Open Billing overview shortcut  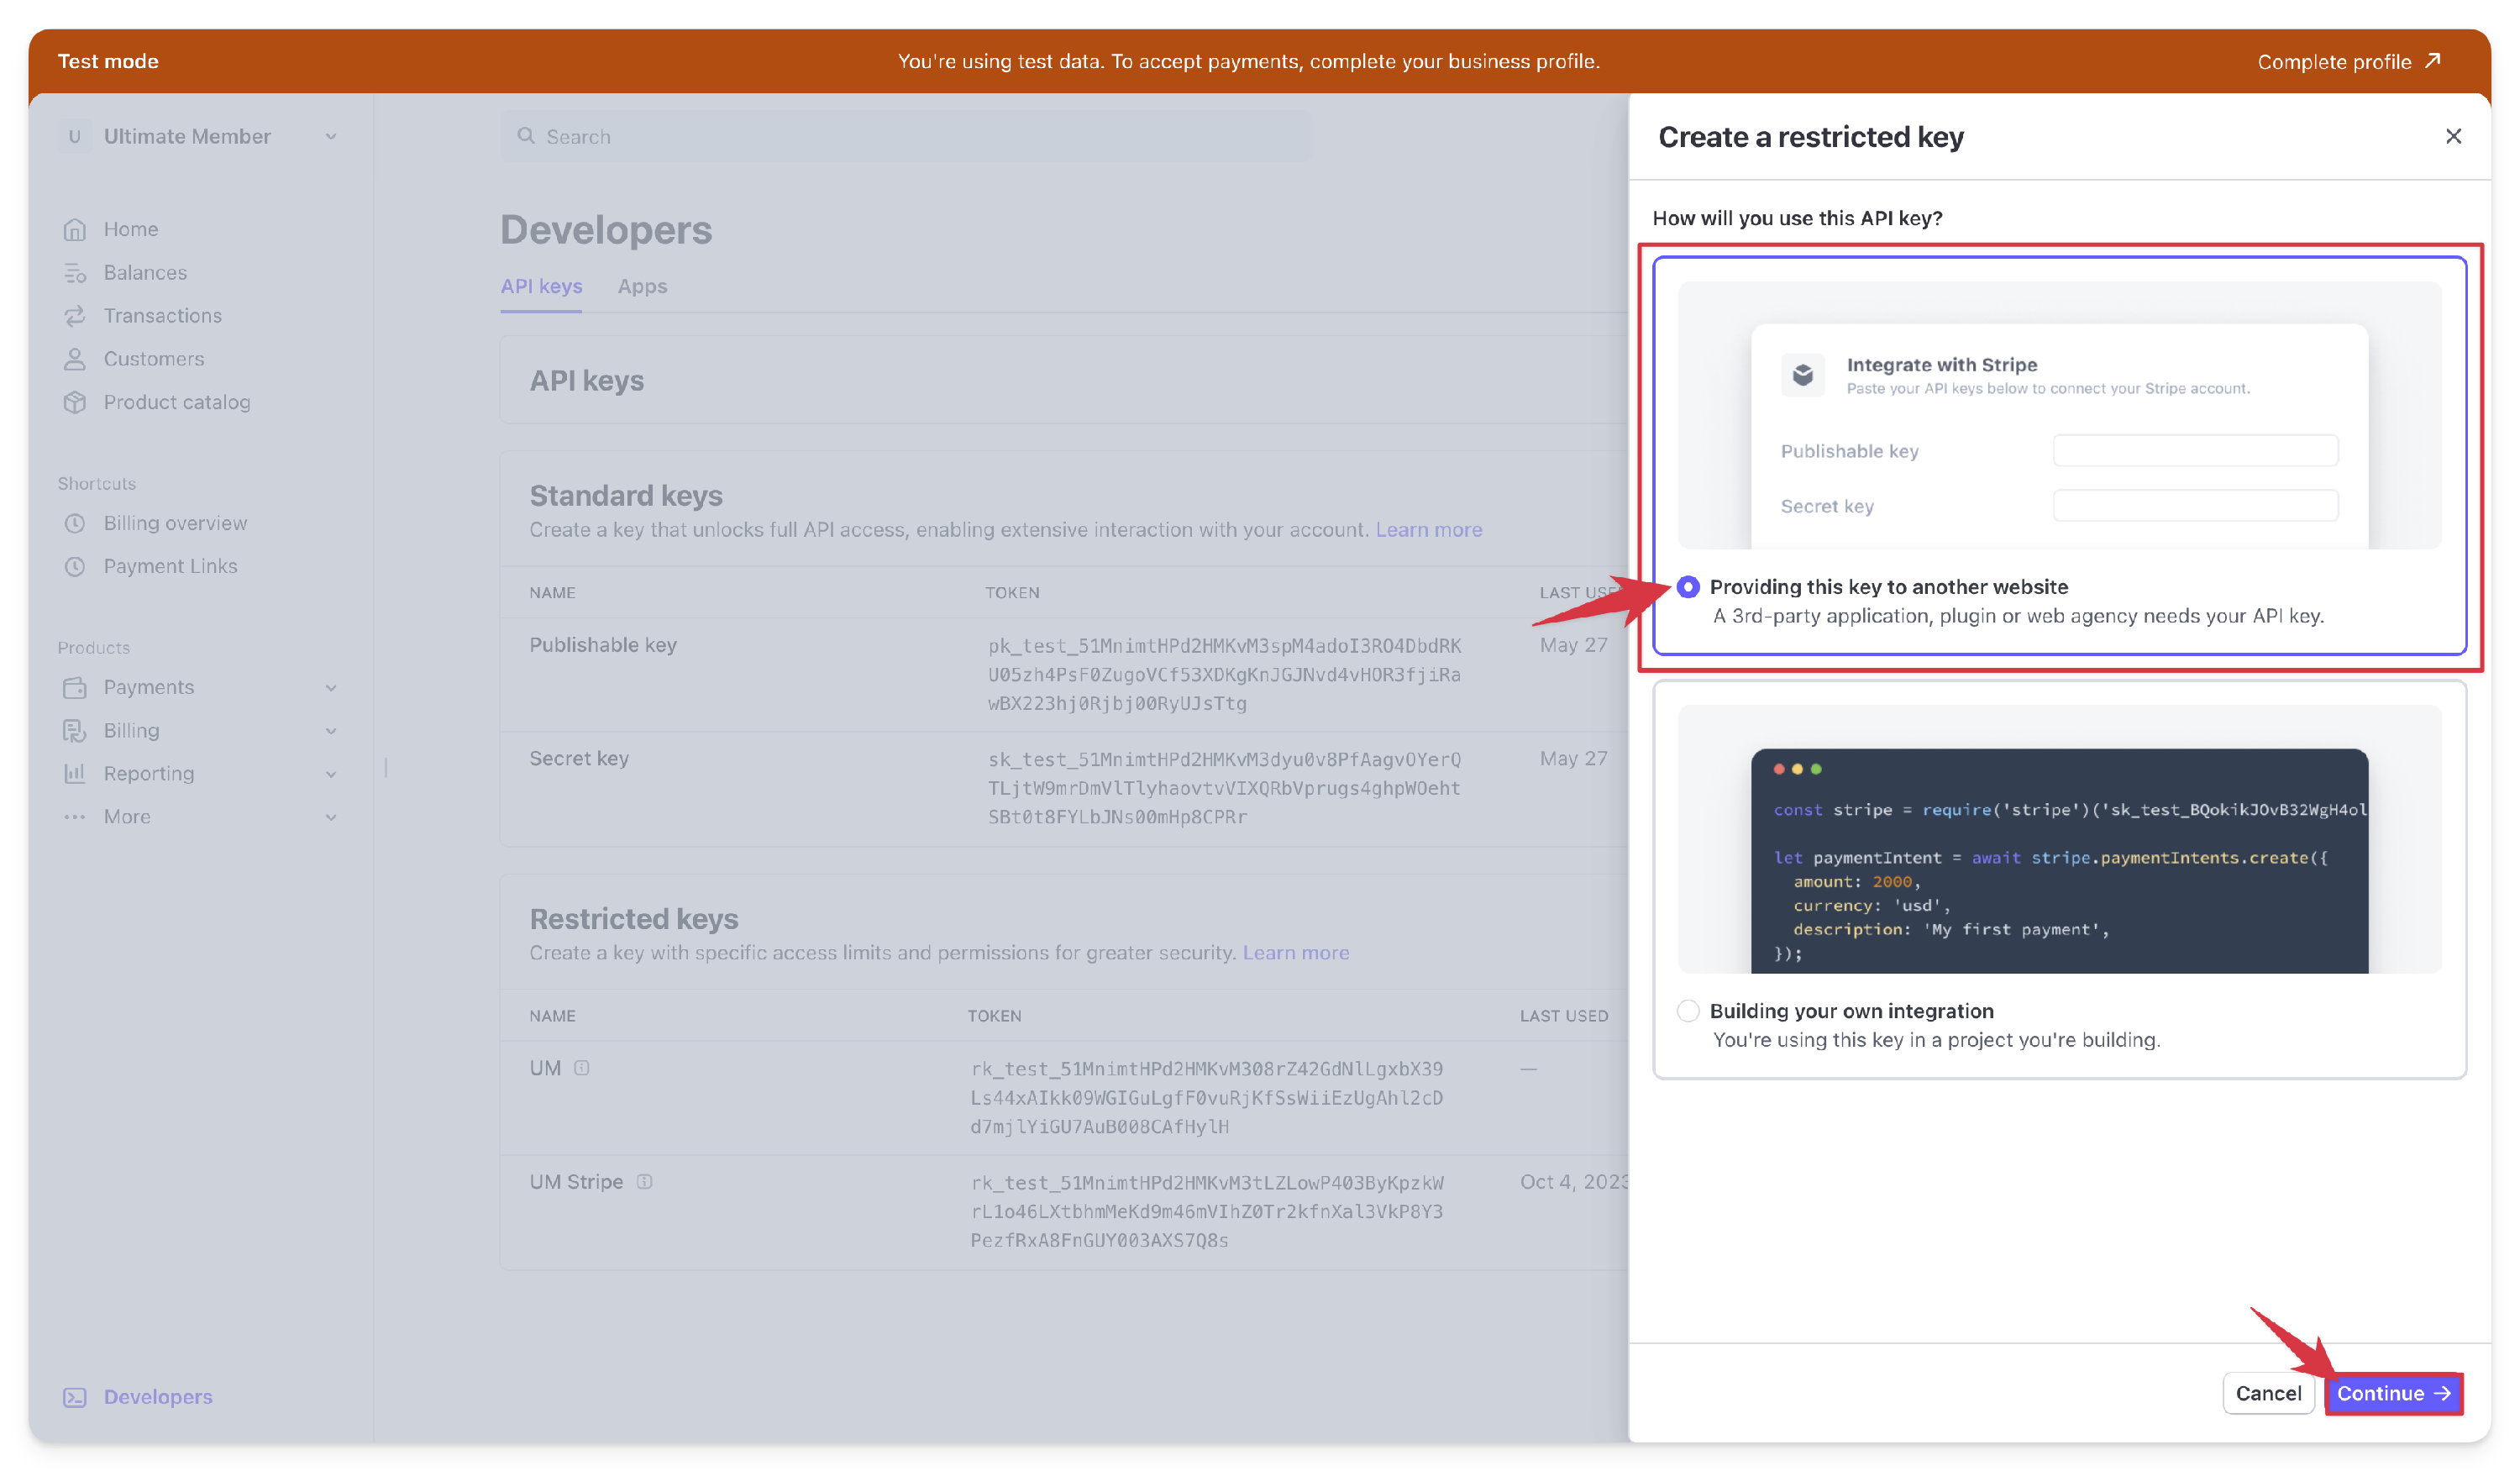coord(175,523)
